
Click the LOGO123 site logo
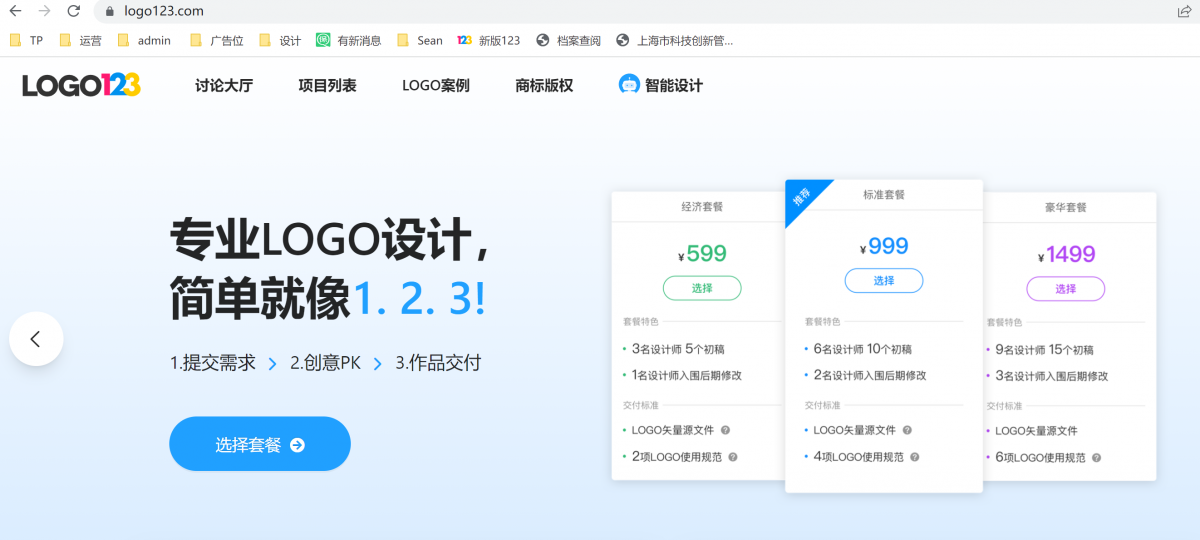pos(81,85)
